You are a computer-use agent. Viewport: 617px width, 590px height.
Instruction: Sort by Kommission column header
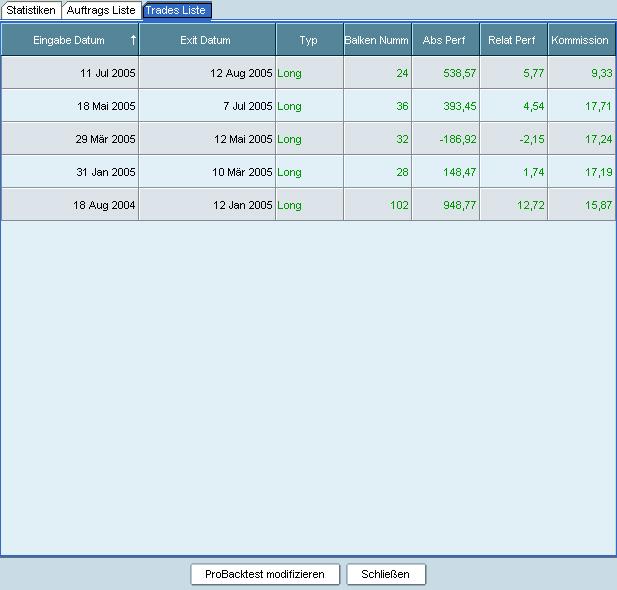pos(582,40)
